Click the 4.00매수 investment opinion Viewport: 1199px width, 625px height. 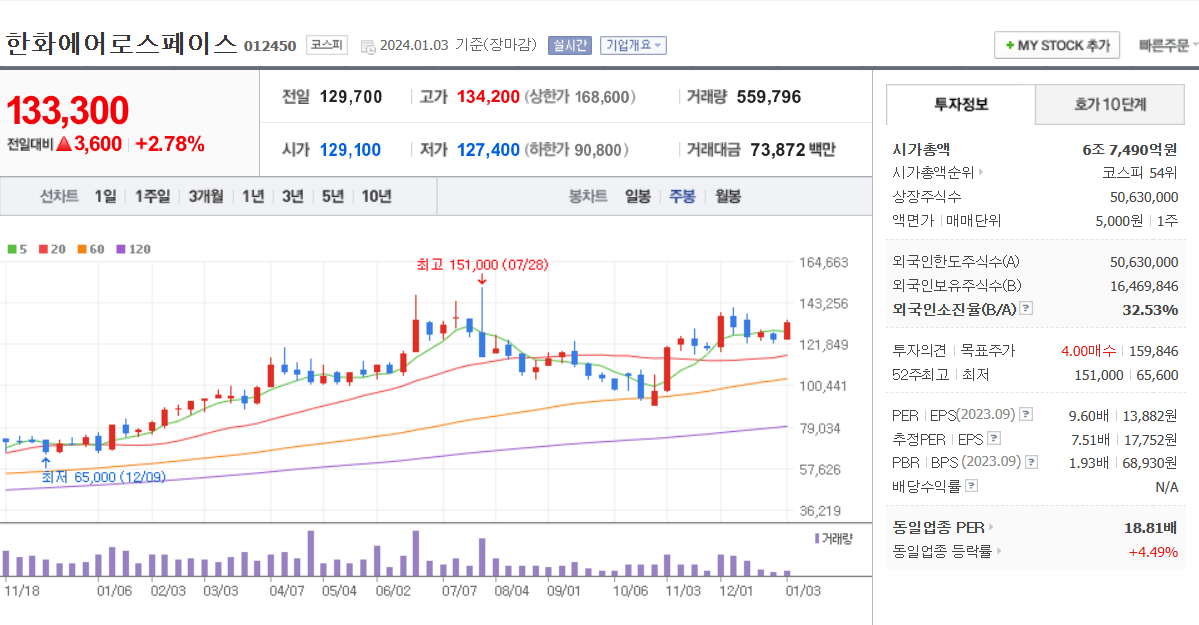click(1088, 351)
